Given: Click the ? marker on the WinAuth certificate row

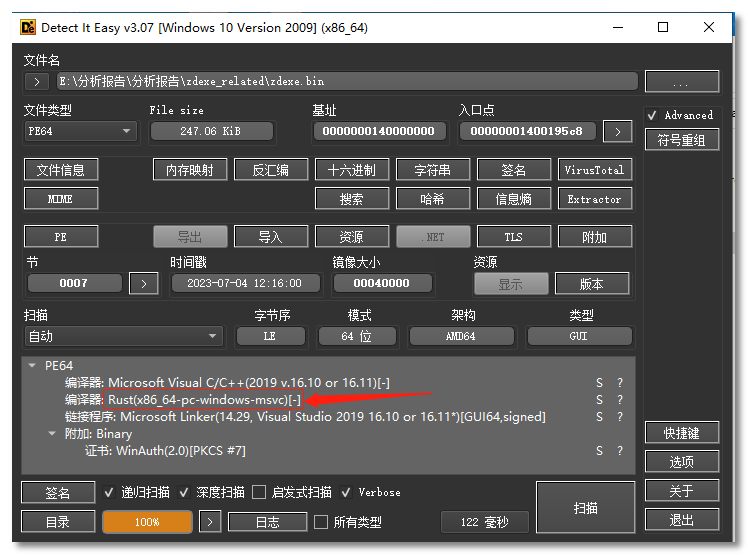Looking at the screenshot, I should point(620,451).
